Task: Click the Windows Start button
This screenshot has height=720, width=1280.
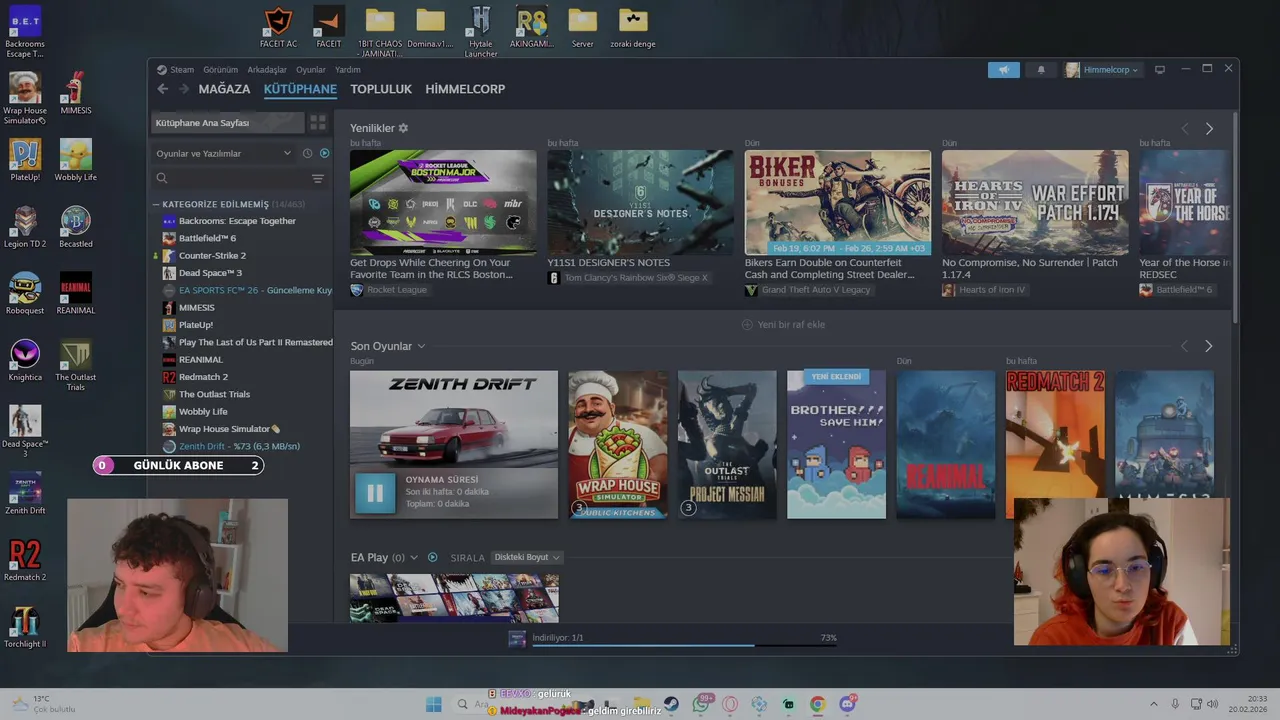Action: click(x=434, y=704)
